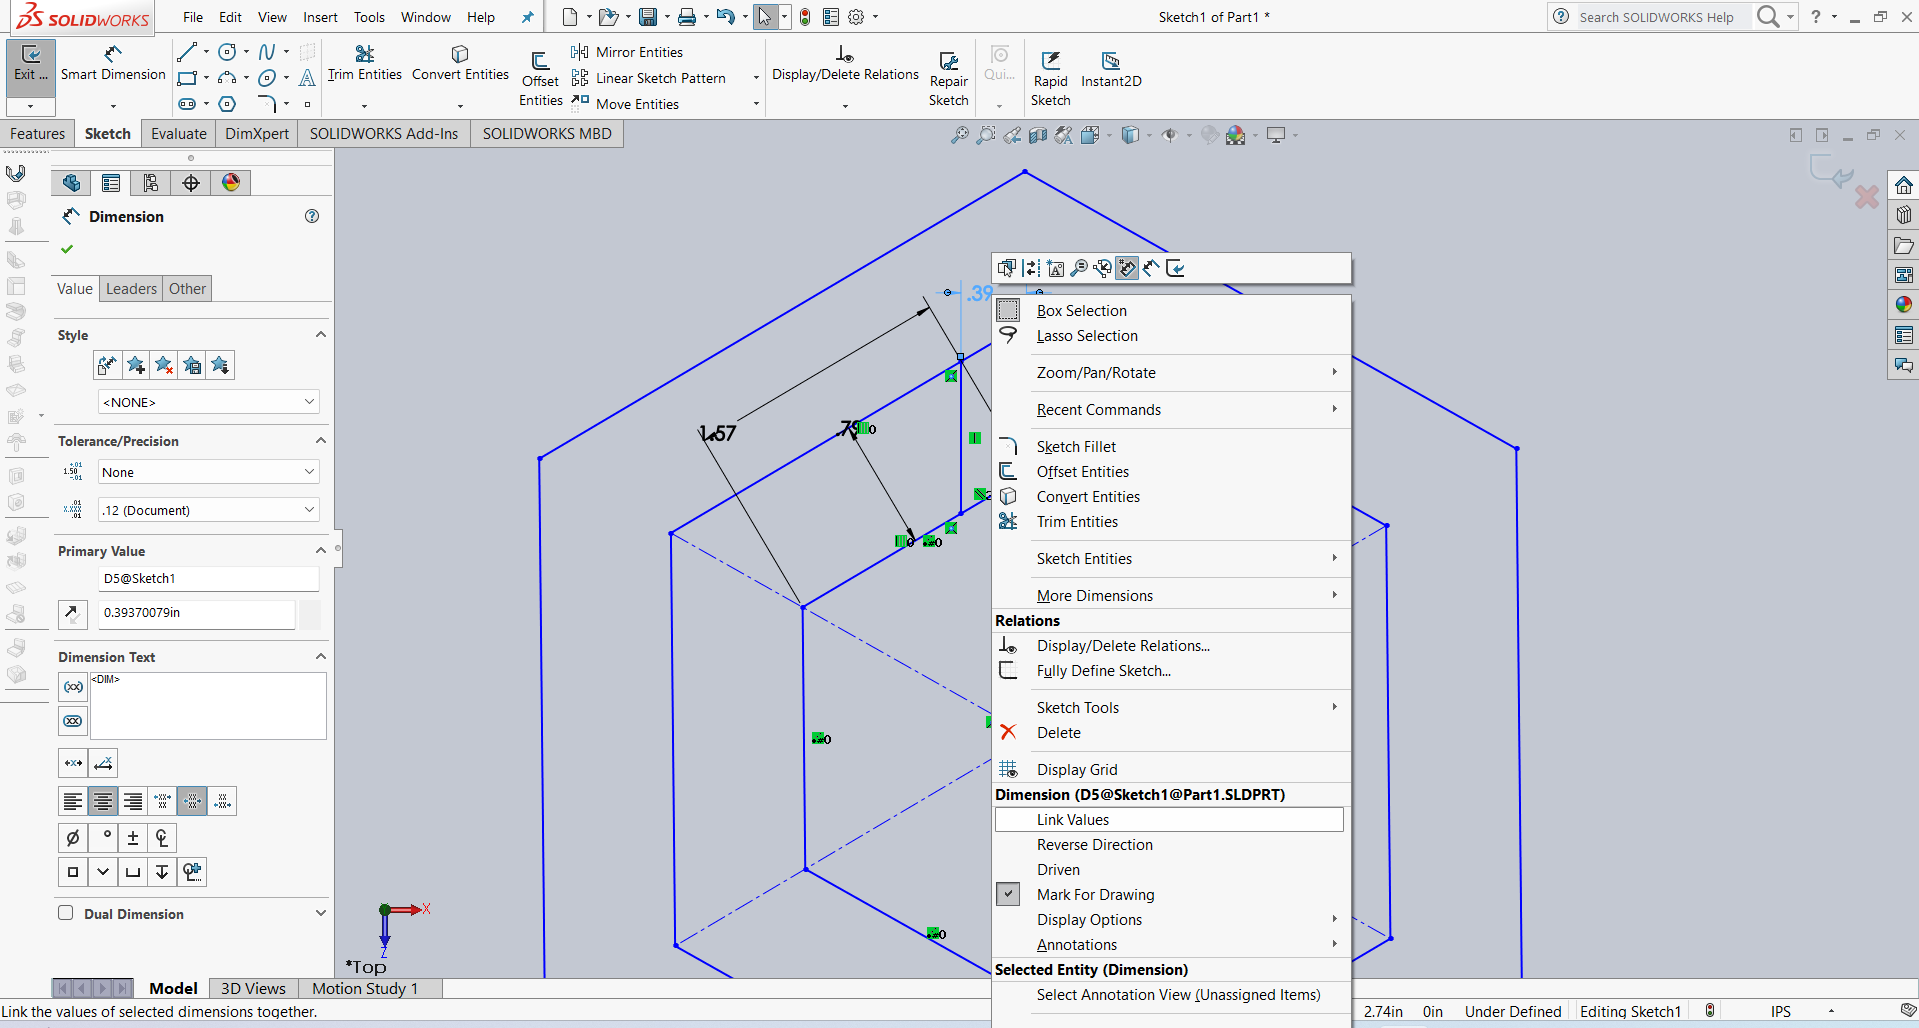Open the IPS units status entry

tap(1780, 1011)
